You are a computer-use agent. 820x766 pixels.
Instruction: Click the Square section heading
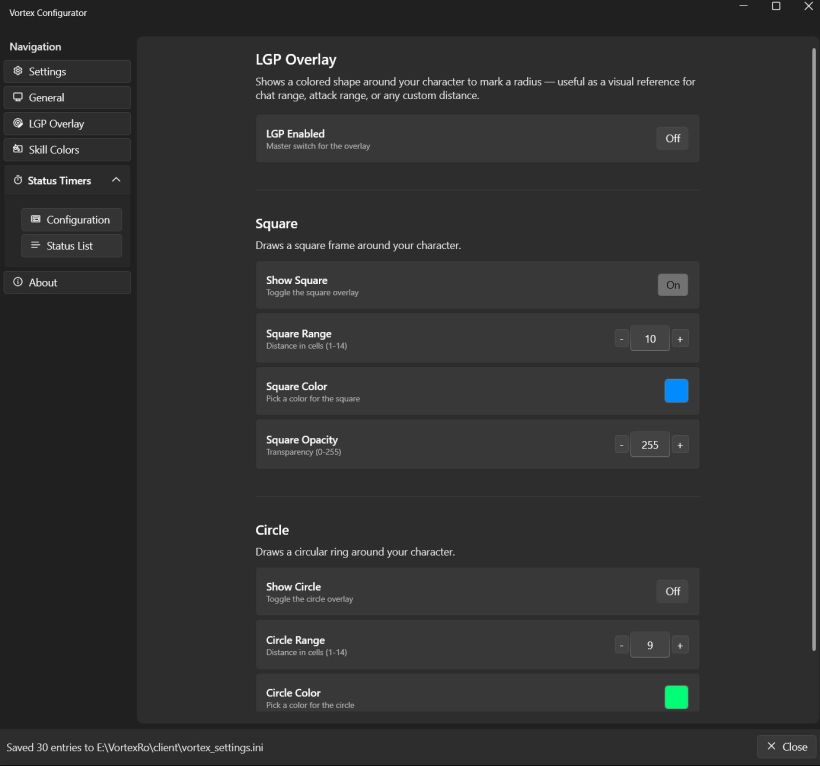coord(277,224)
